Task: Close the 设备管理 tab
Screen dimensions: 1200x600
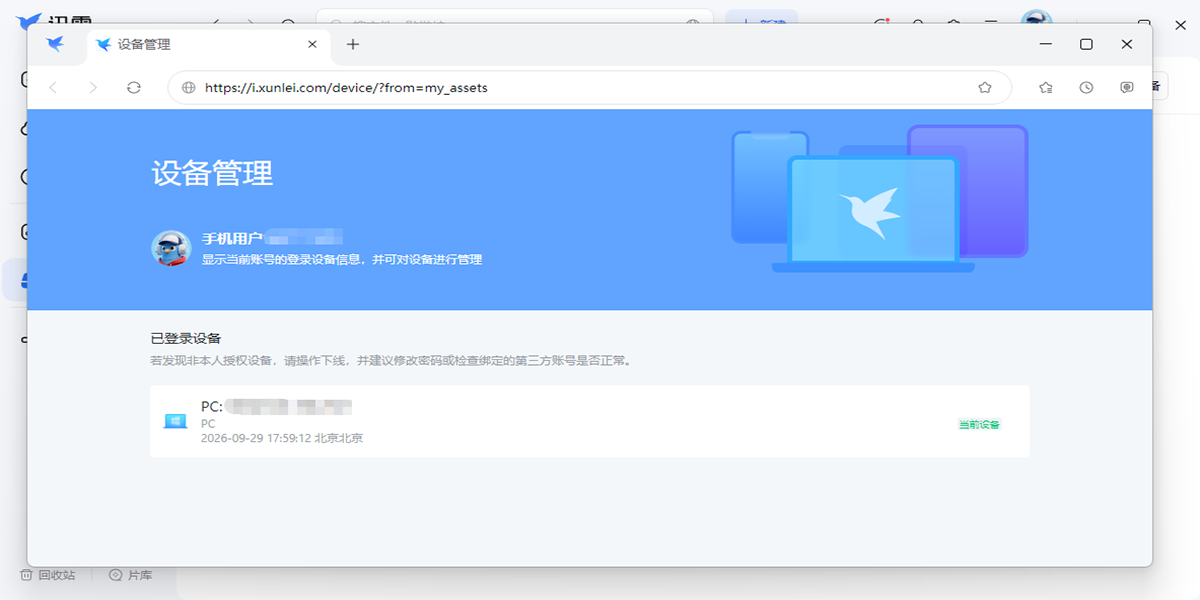Action: click(312, 44)
